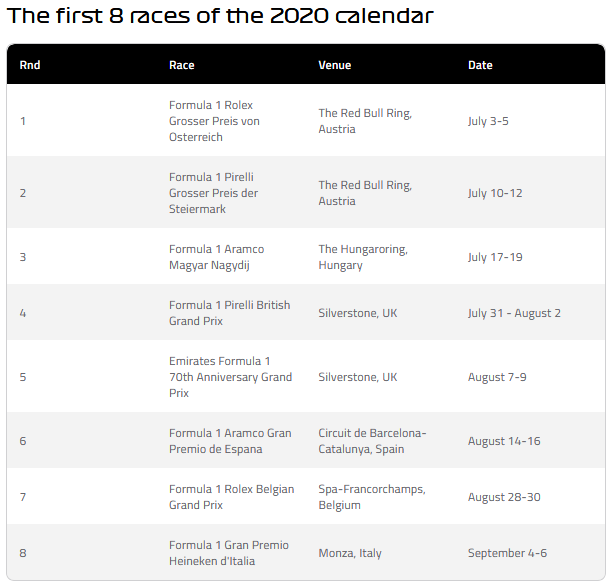Select the Grosser Preis von Osterreich race
Image resolution: width=610 pixels, height=585 pixels.
(x=214, y=121)
